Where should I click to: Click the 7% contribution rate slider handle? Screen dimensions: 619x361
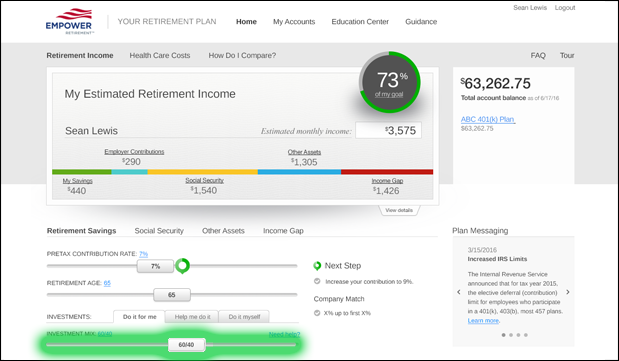click(156, 266)
